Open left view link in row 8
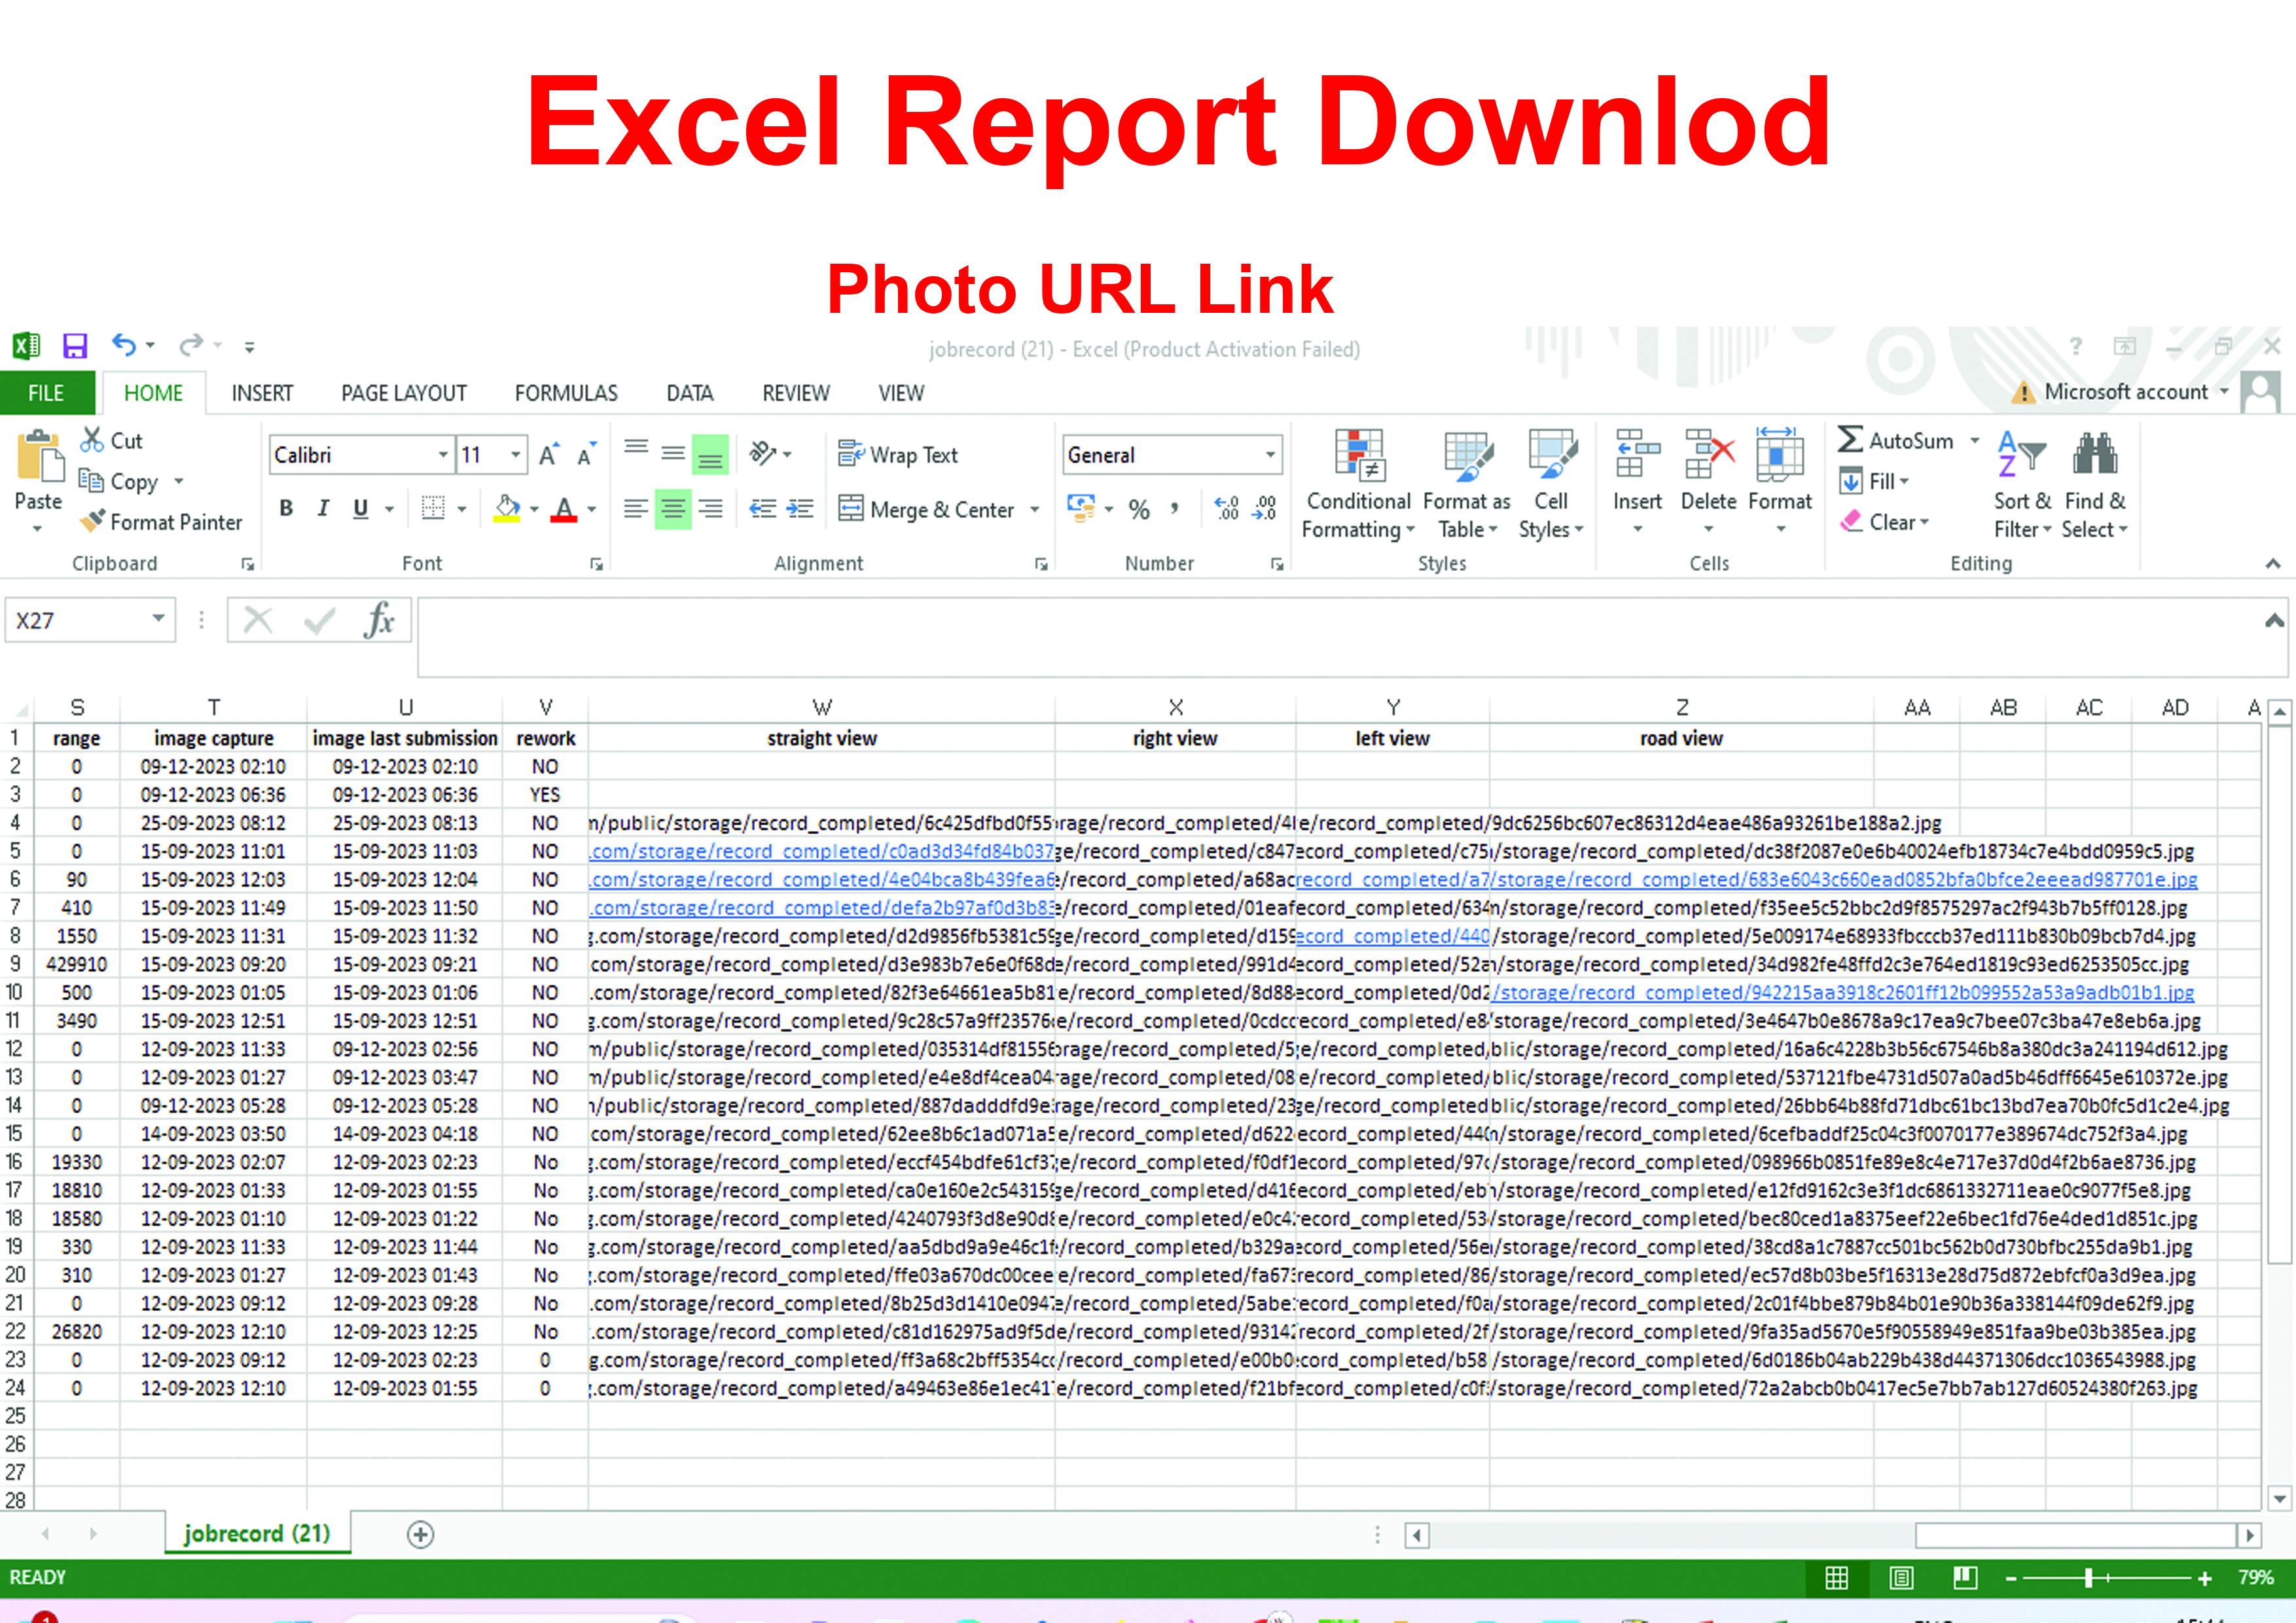 coord(1393,936)
